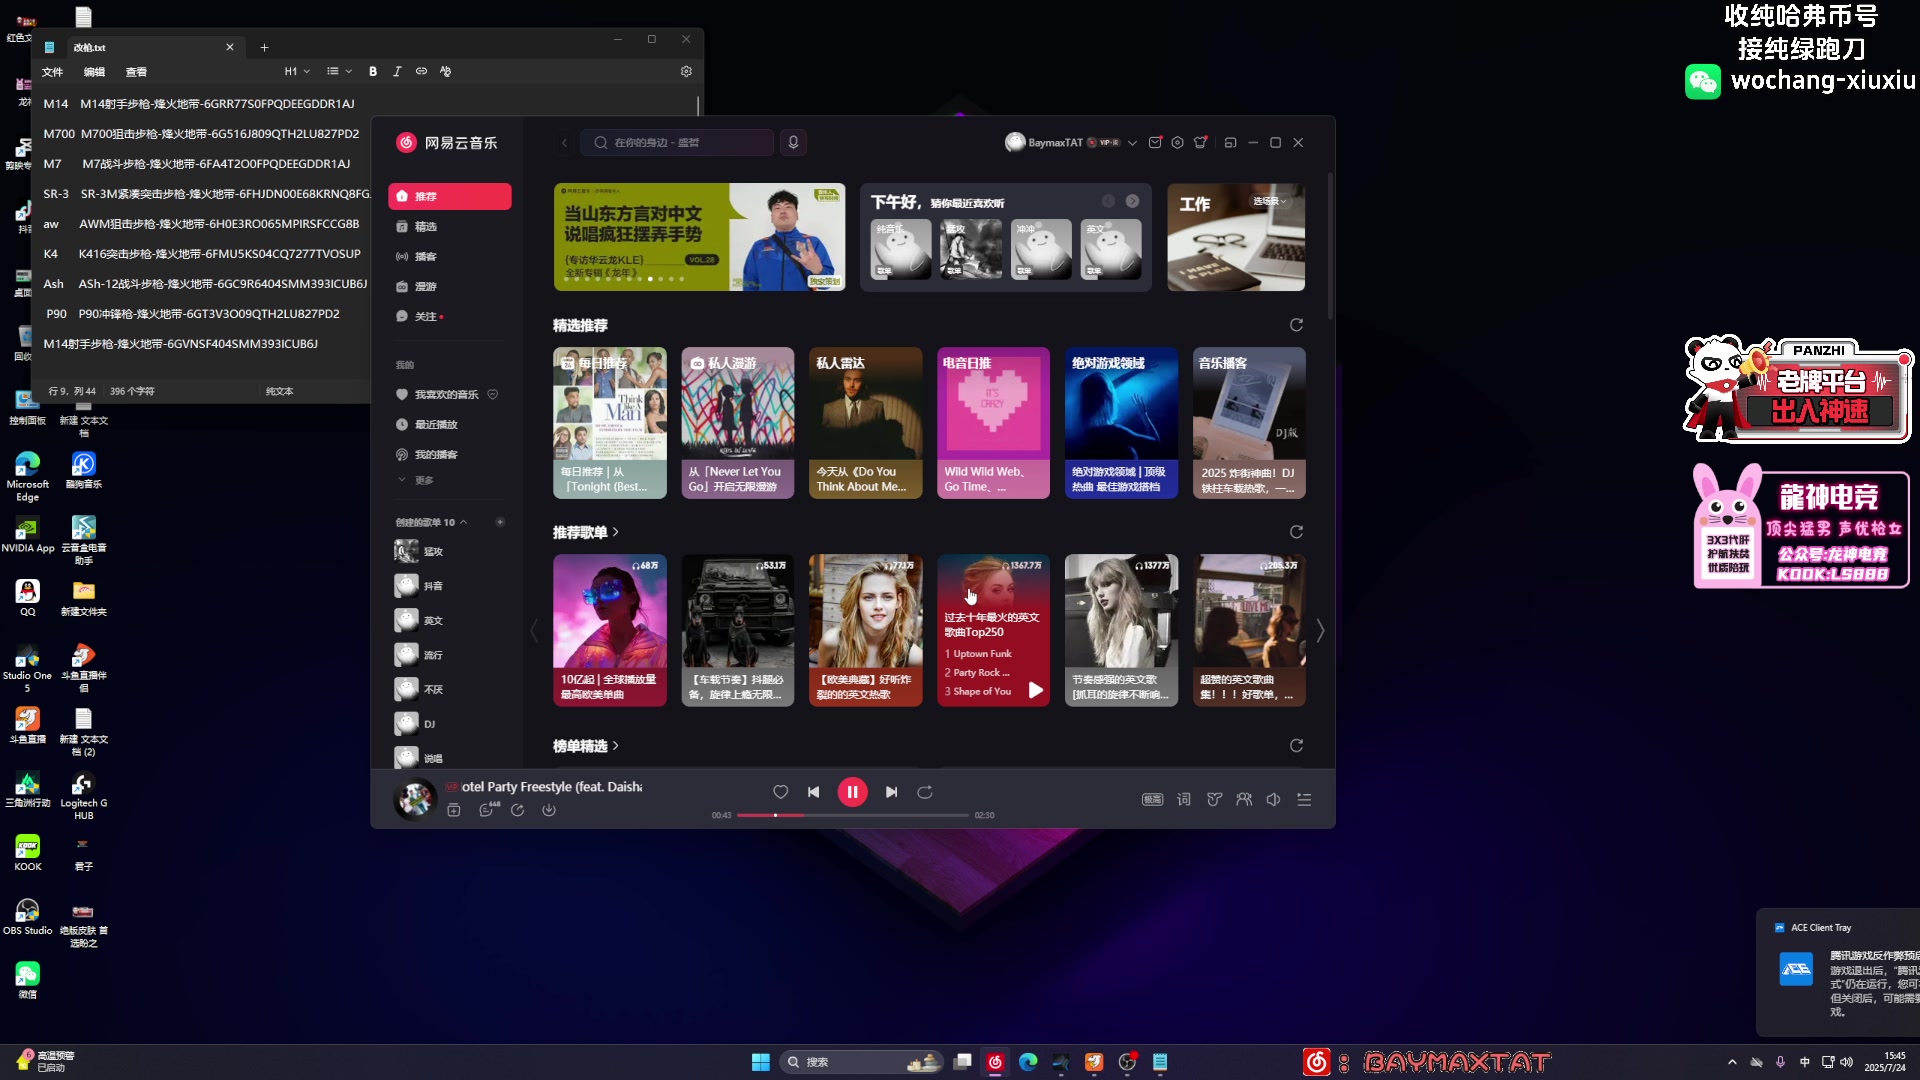The width and height of the screenshot is (1920, 1080).
Task: Open the 选场景 dropdown on 工作 card
Action: pyautogui.click(x=1269, y=201)
